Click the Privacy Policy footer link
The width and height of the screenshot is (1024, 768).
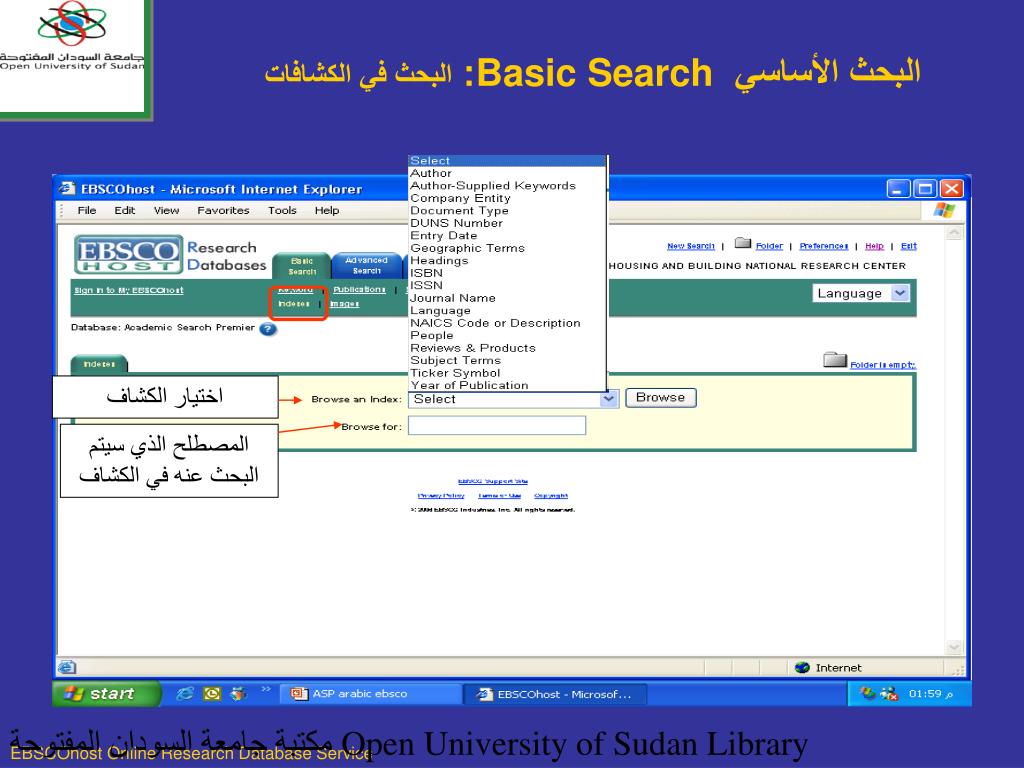(x=441, y=496)
